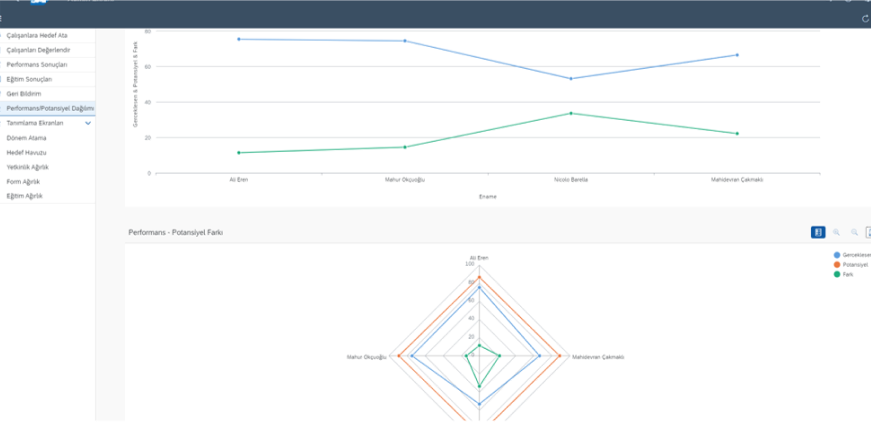Click the Mahur Okçuoğlu line chart axis label
871x422 pixels.
pyautogui.click(x=404, y=180)
